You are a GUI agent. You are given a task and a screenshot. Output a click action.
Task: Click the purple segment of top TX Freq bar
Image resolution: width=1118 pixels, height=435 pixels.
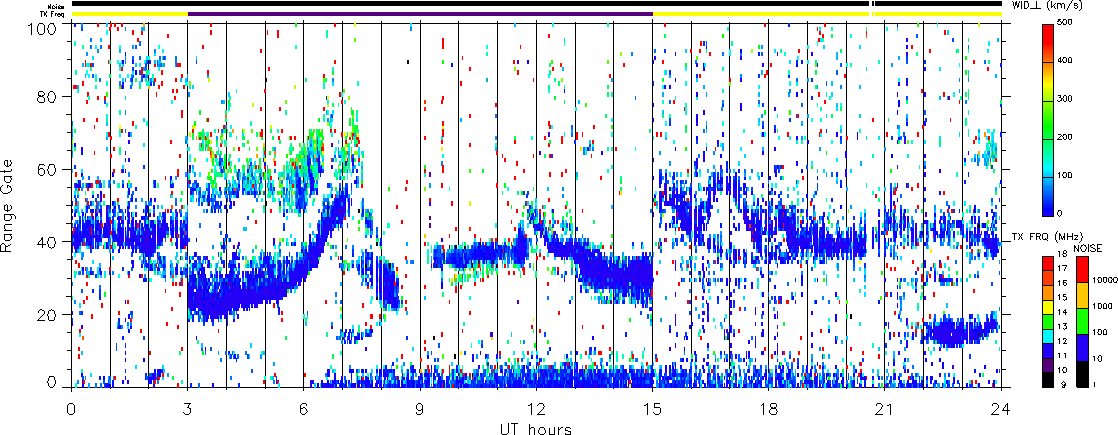(x=420, y=14)
